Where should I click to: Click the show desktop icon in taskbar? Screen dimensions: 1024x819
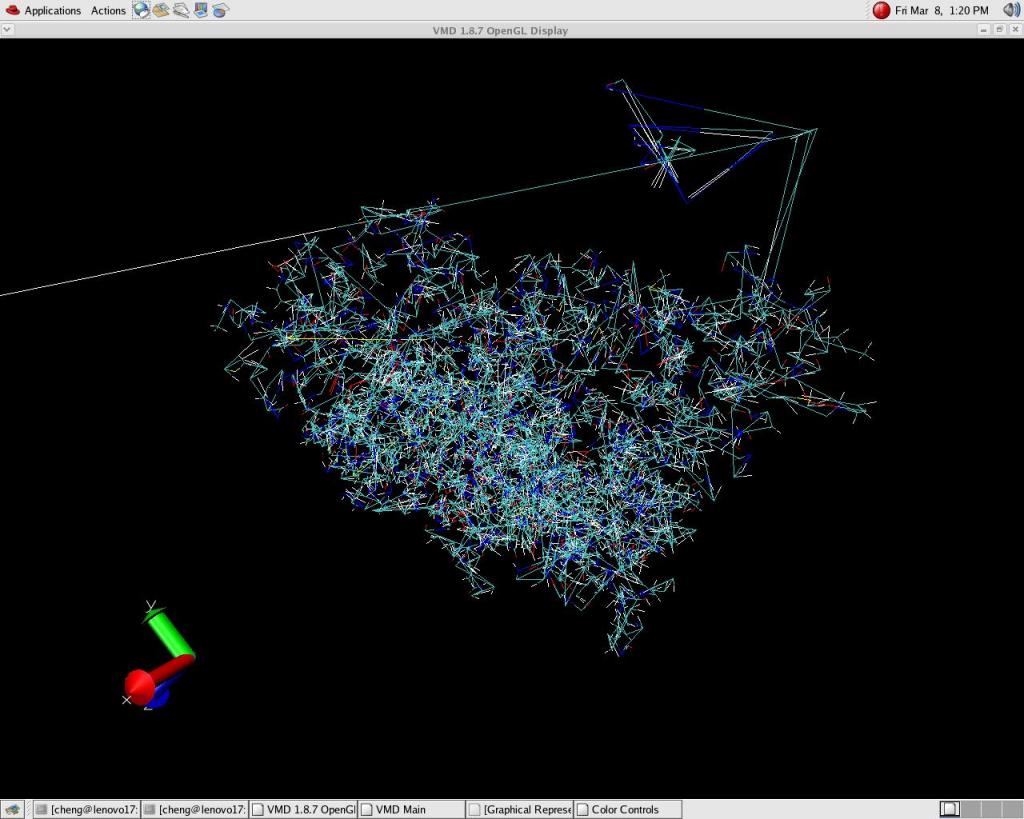[12, 810]
